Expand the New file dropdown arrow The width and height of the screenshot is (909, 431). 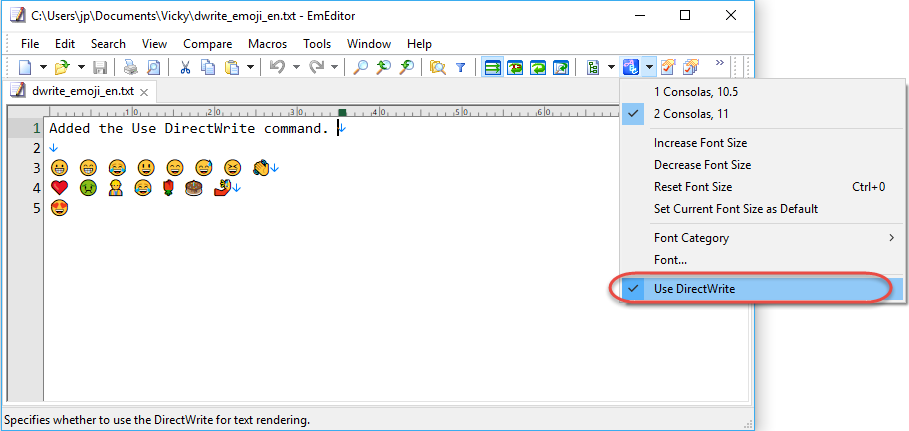43,67
